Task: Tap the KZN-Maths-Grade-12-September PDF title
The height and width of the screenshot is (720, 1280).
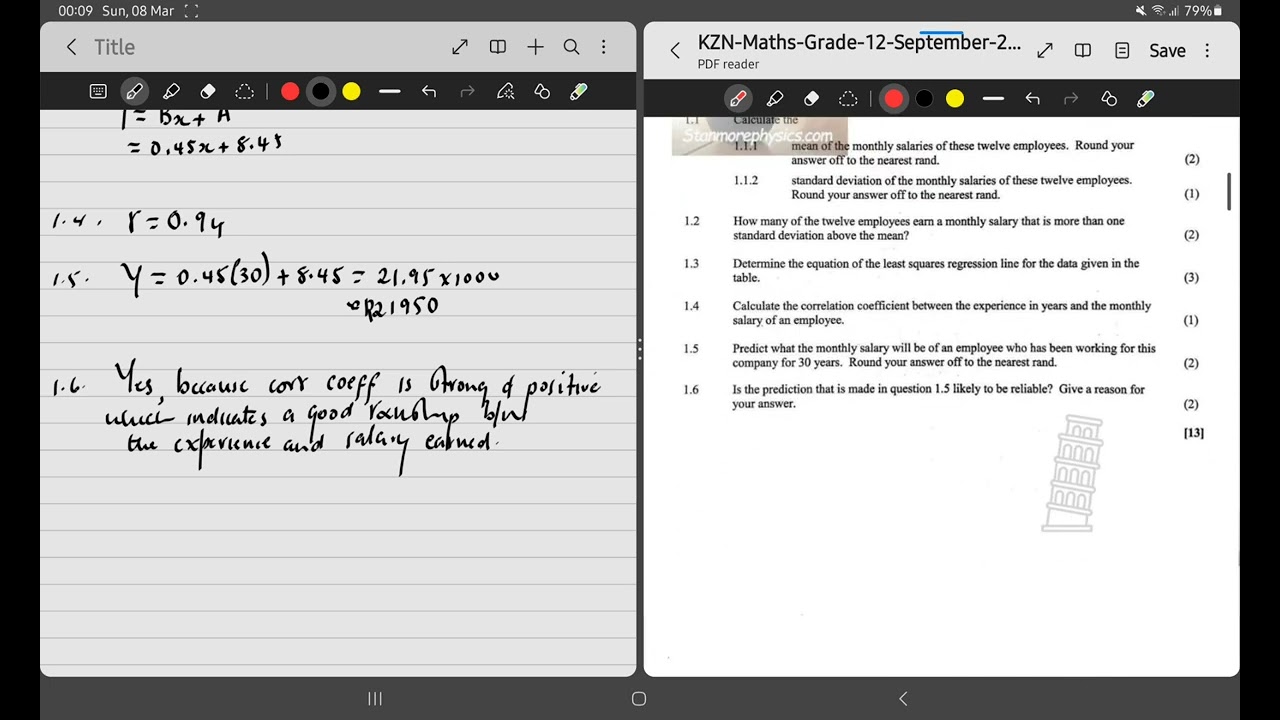Action: (859, 42)
